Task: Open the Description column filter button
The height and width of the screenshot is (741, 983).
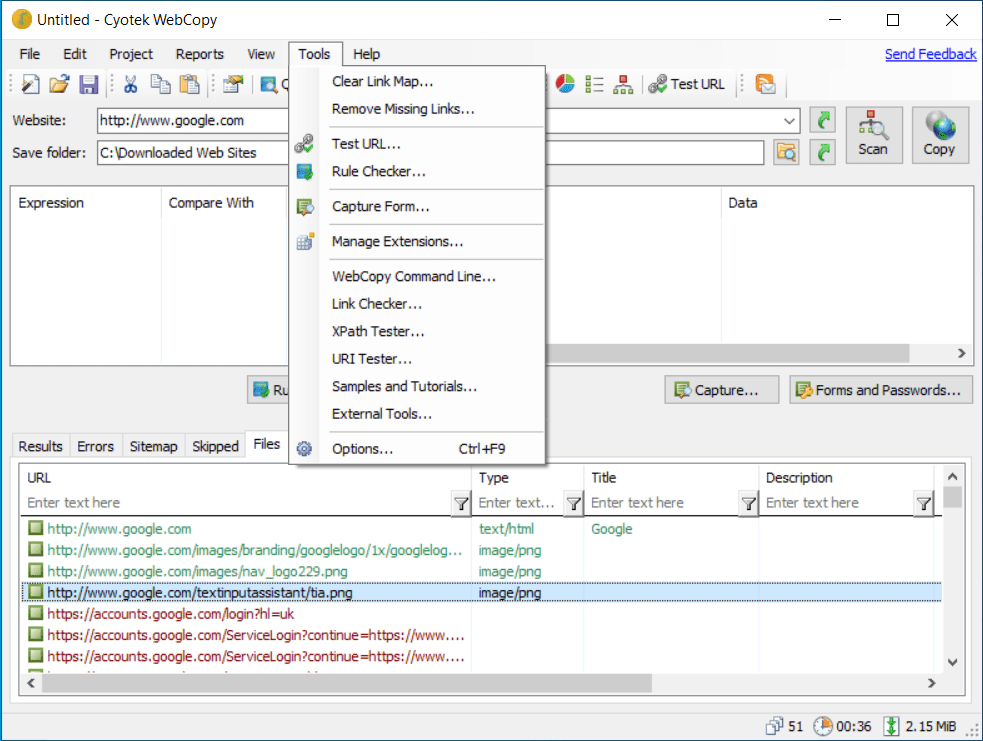Action: pyautogui.click(x=923, y=503)
